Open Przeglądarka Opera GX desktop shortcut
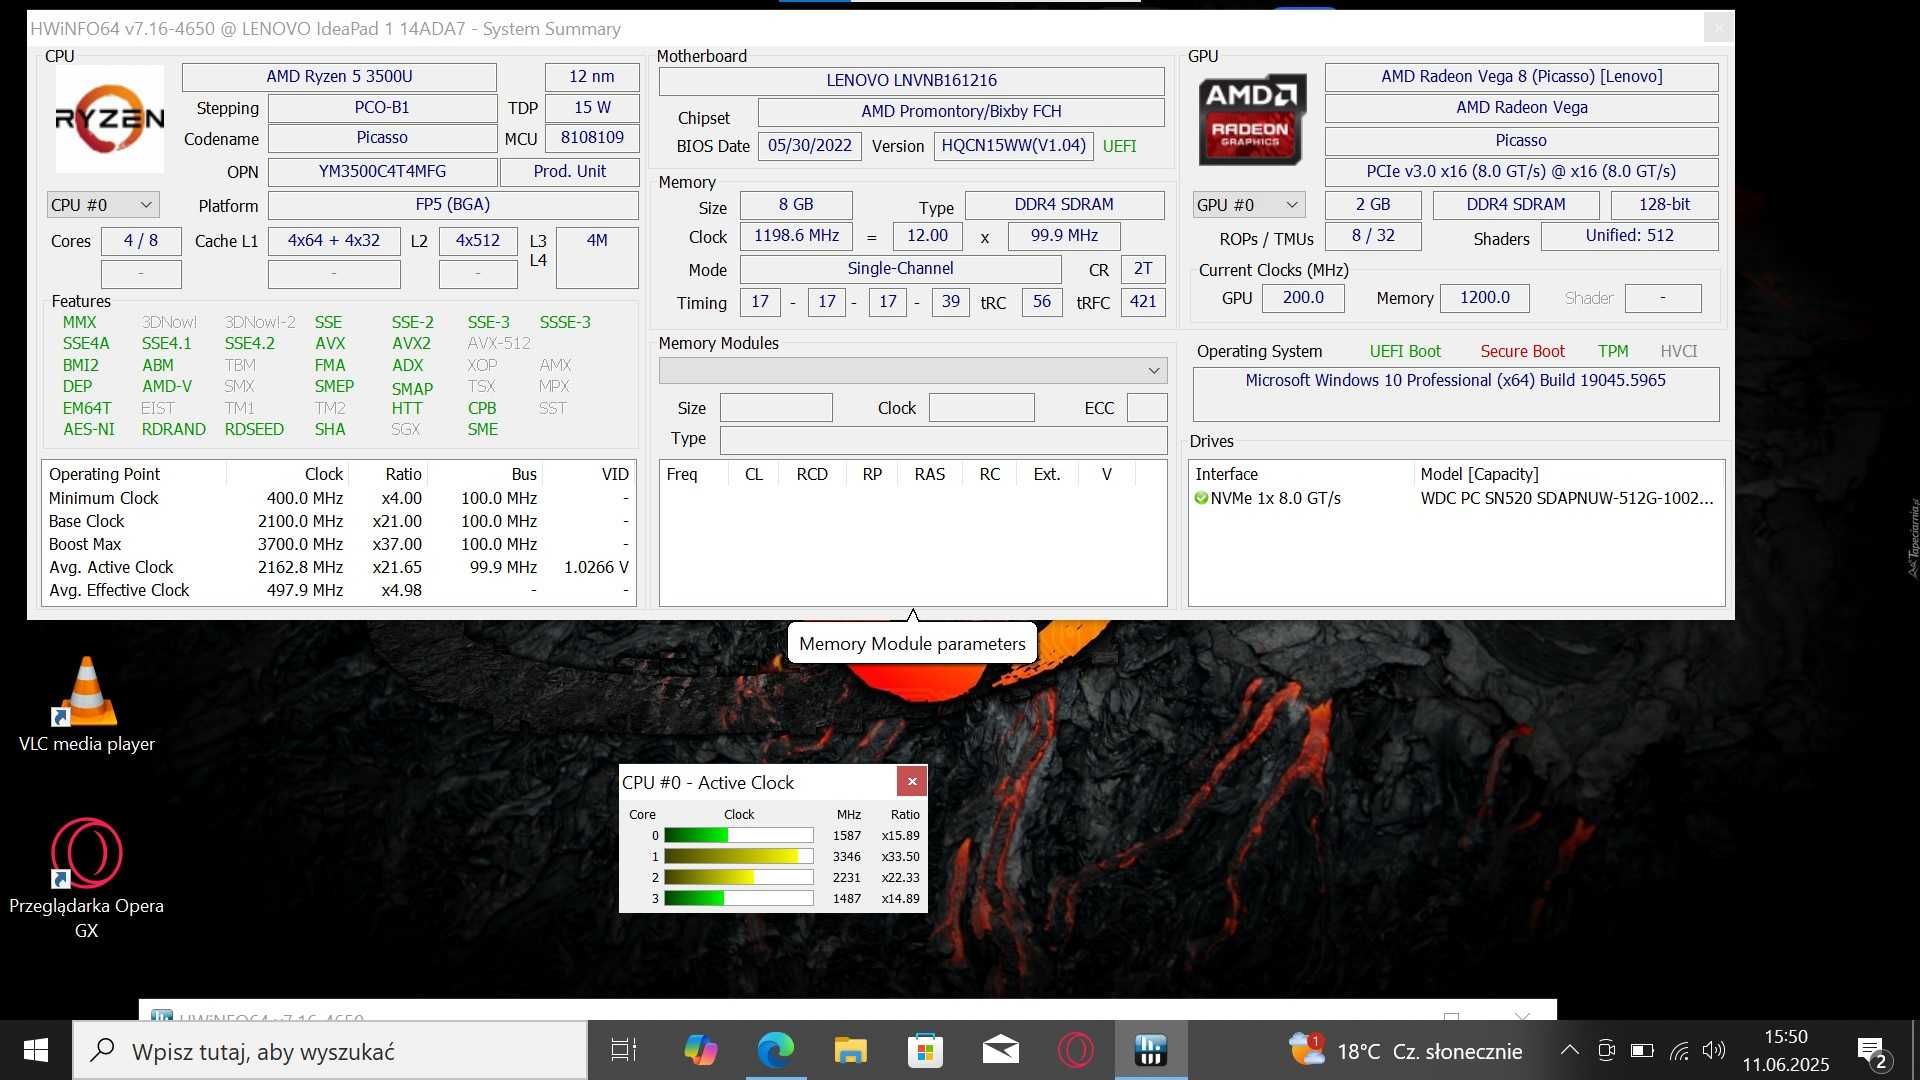This screenshot has height=1080, width=1920. click(87, 878)
